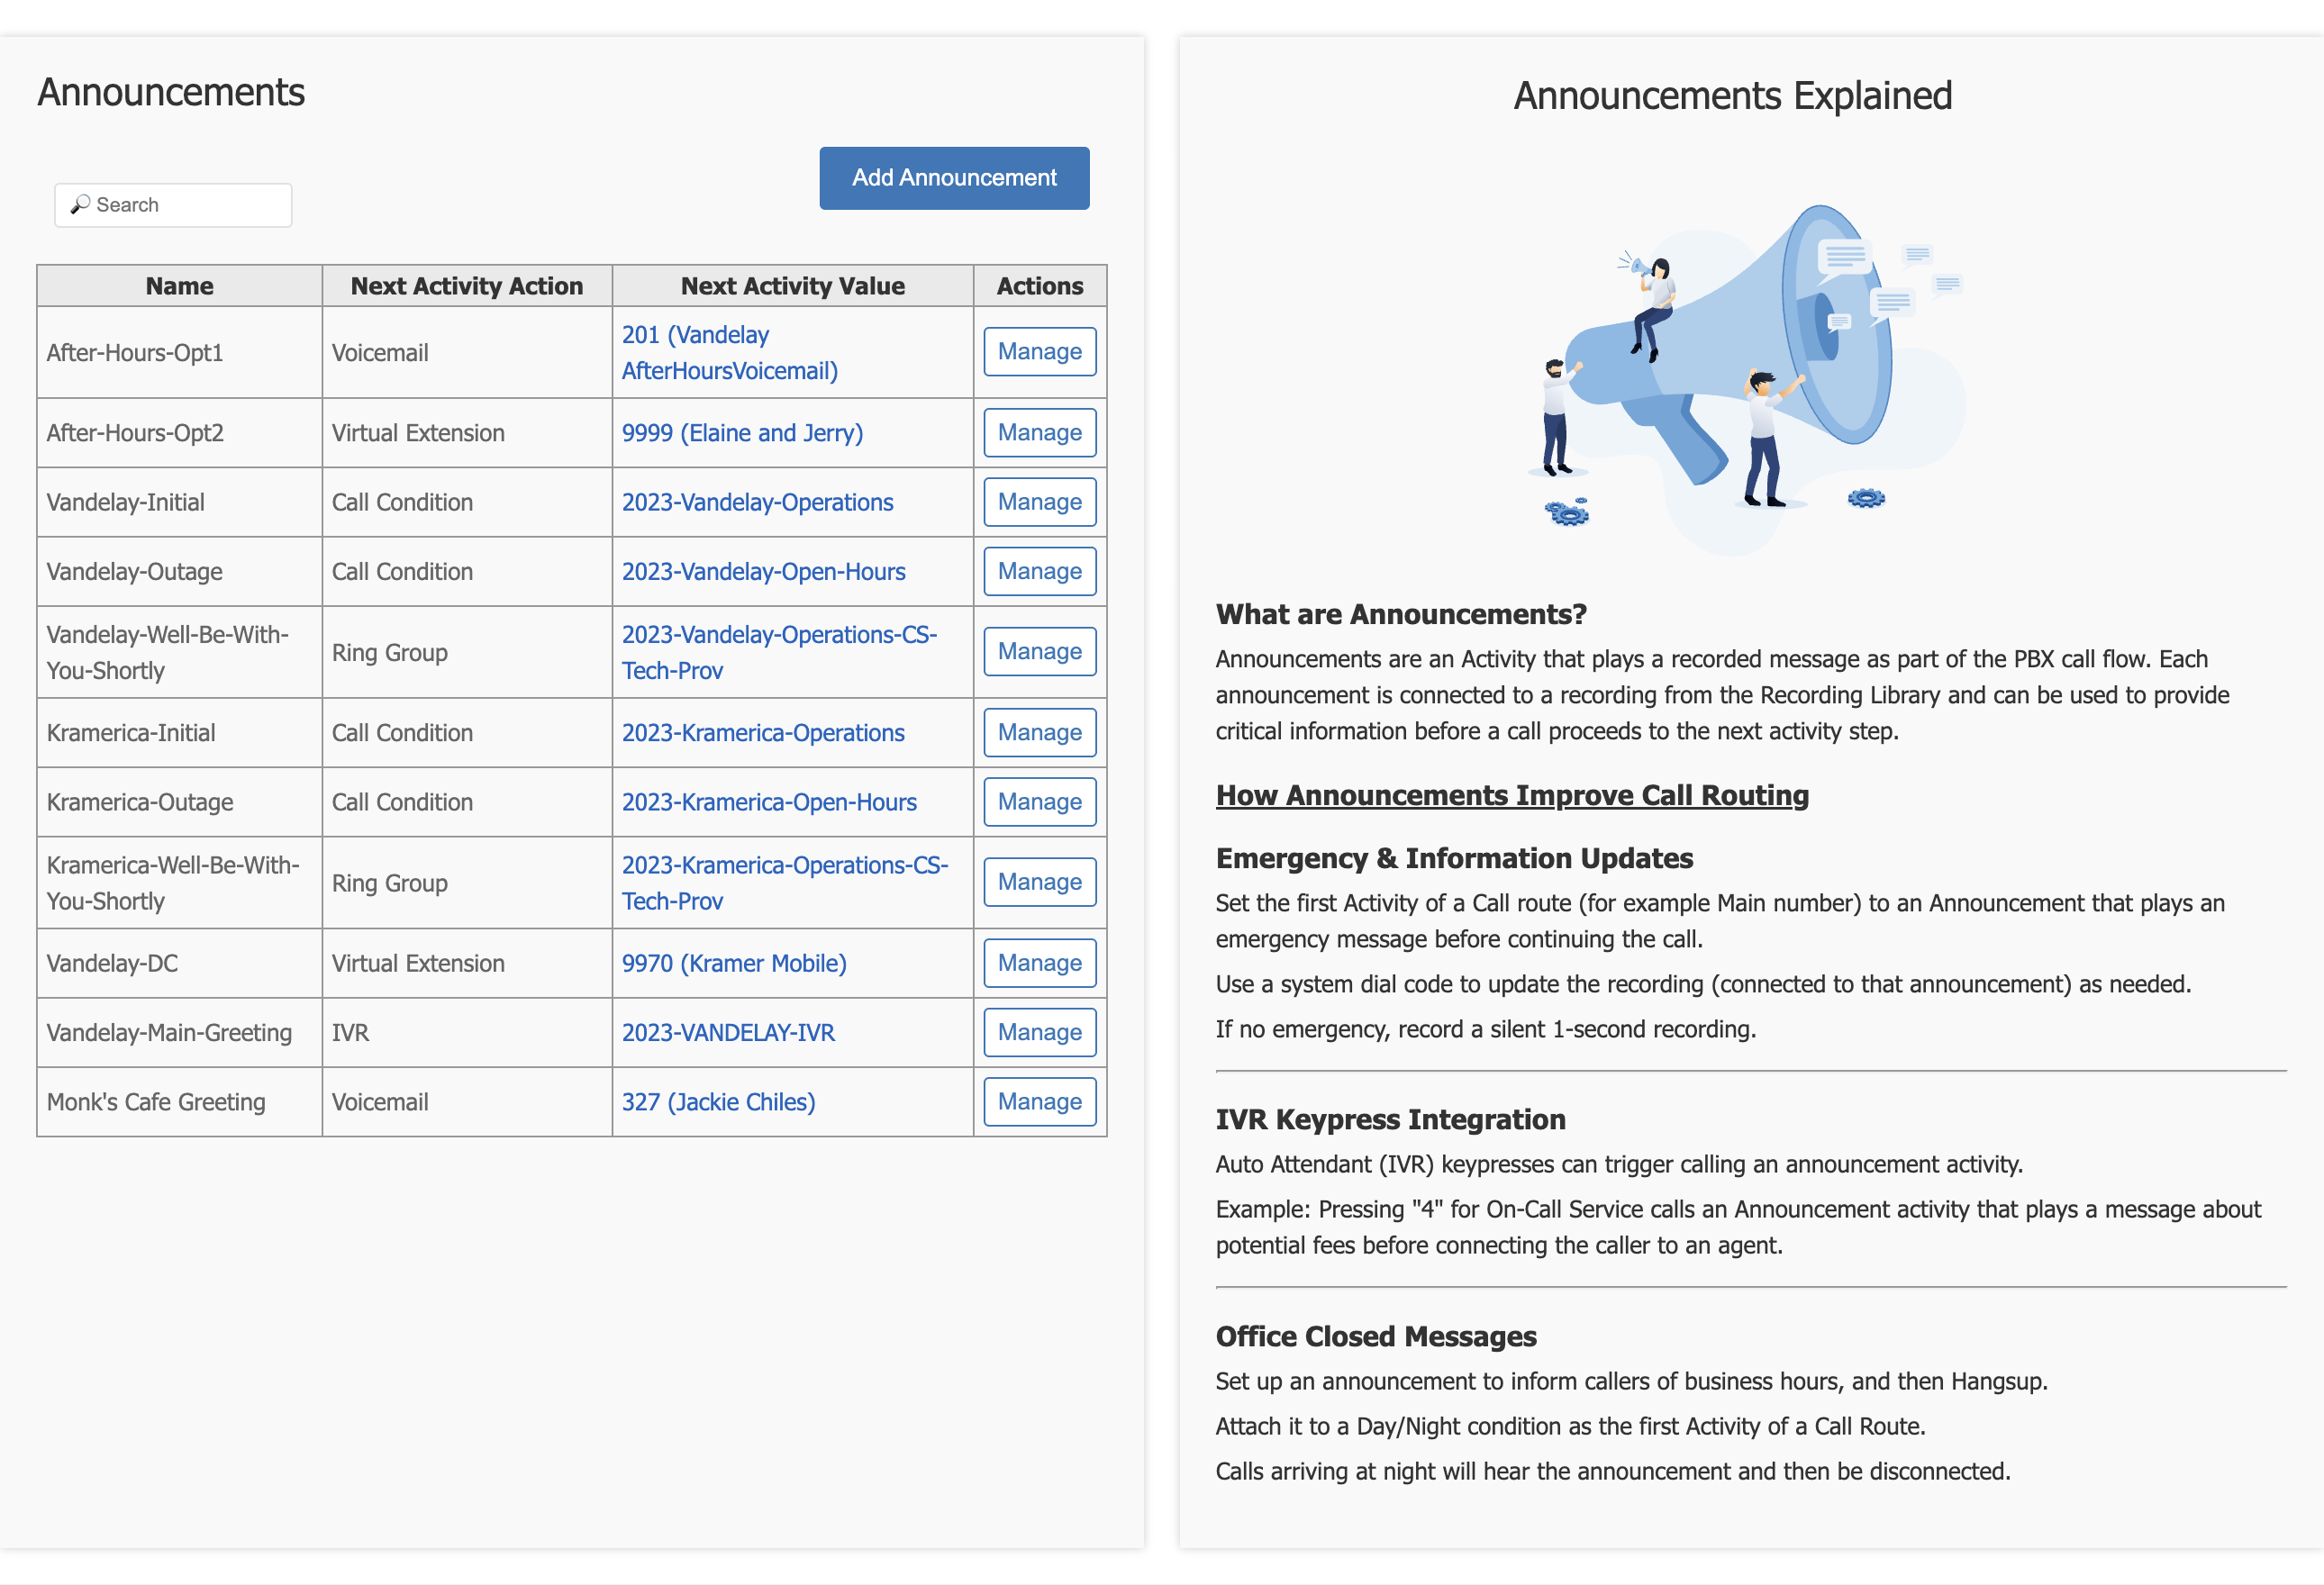Select the Vandelay-Initial name cell
The height and width of the screenshot is (1585, 2324).
pyautogui.click(x=179, y=502)
